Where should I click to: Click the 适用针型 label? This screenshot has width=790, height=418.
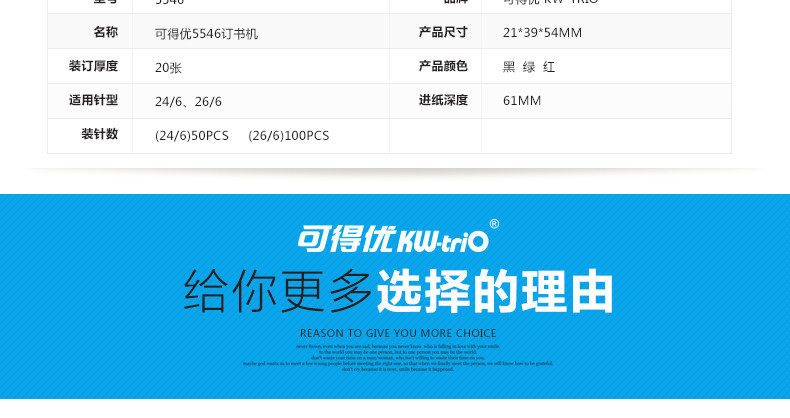click(x=93, y=100)
